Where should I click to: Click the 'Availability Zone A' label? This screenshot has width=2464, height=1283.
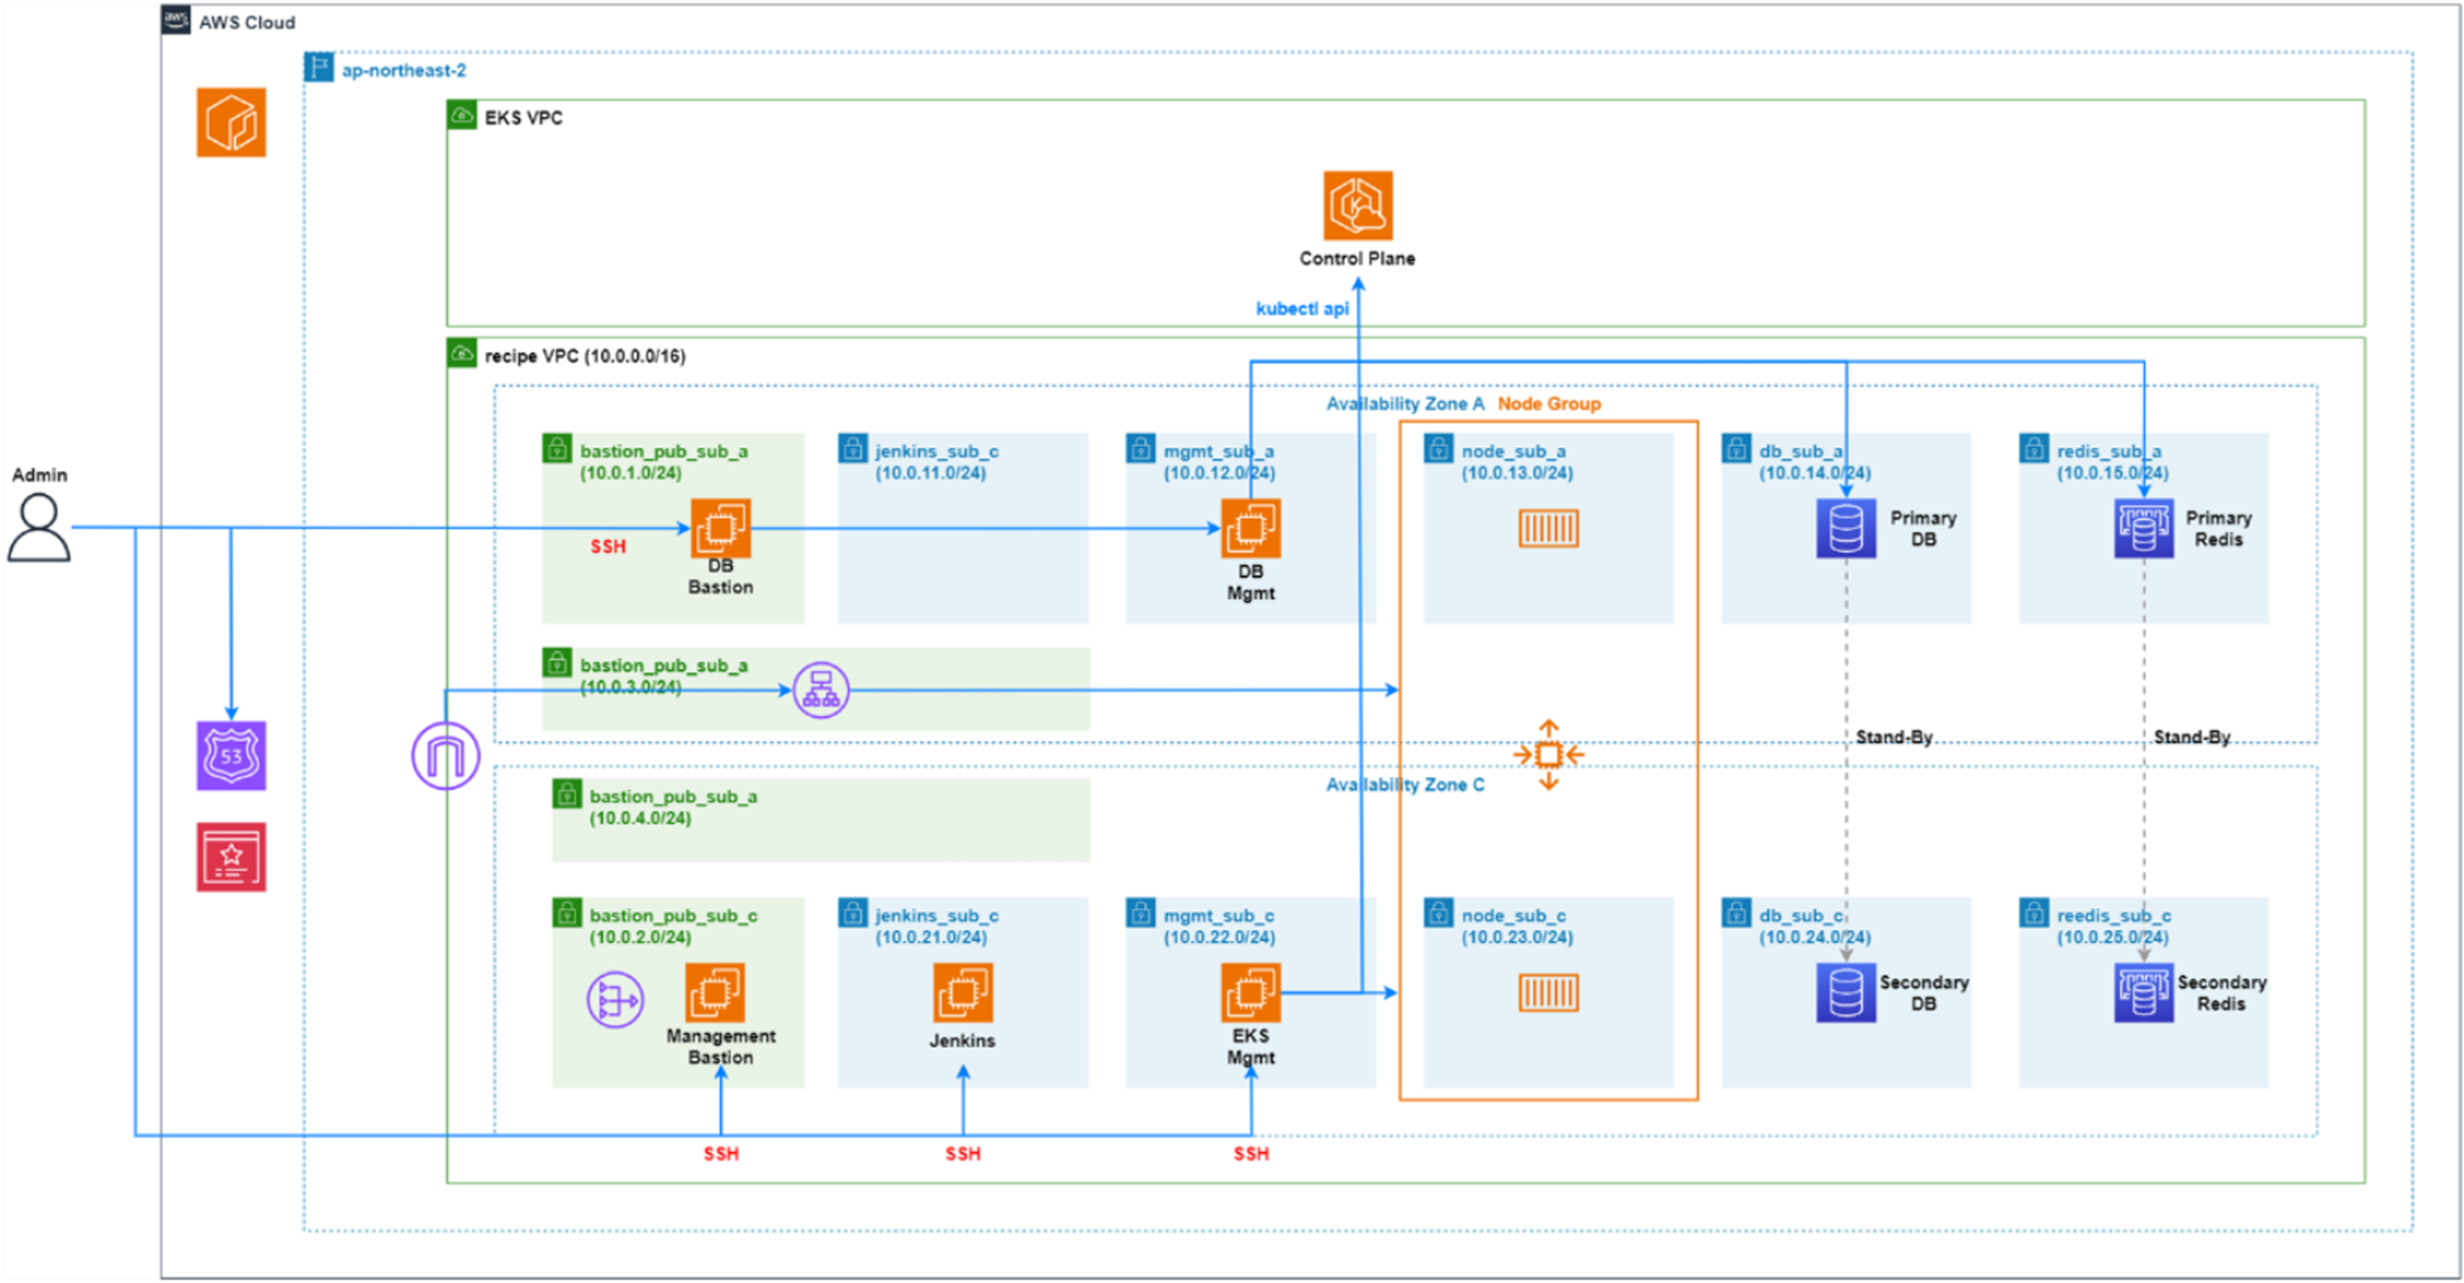(x=1405, y=404)
